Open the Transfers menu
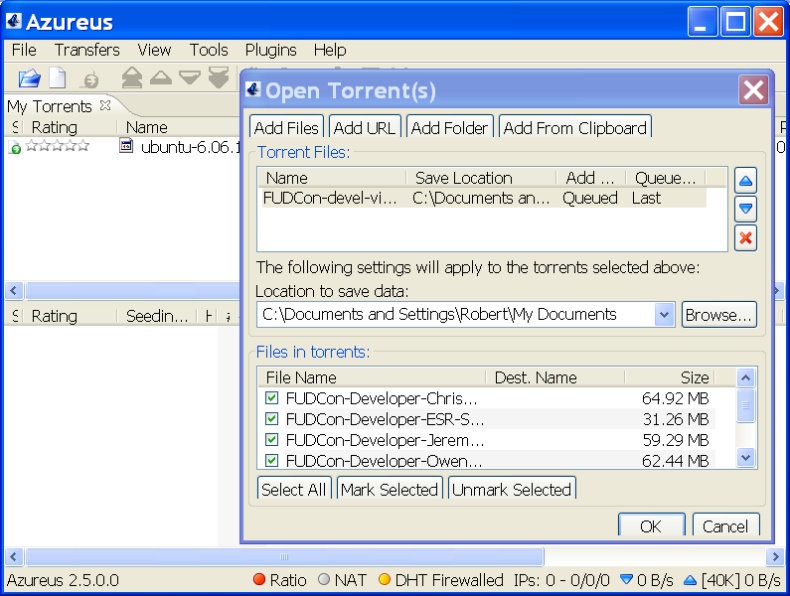790x596 pixels. [87, 50]
